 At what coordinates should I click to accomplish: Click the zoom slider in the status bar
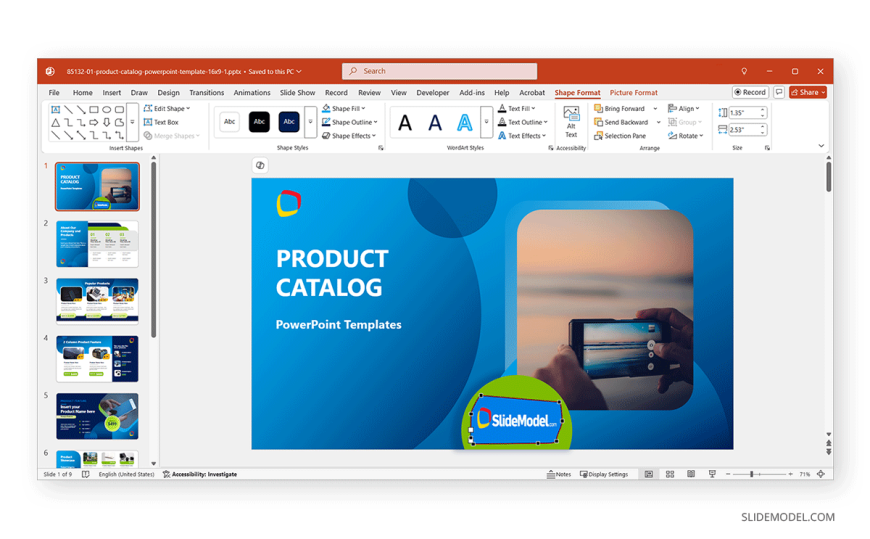[x=759, y=474]
